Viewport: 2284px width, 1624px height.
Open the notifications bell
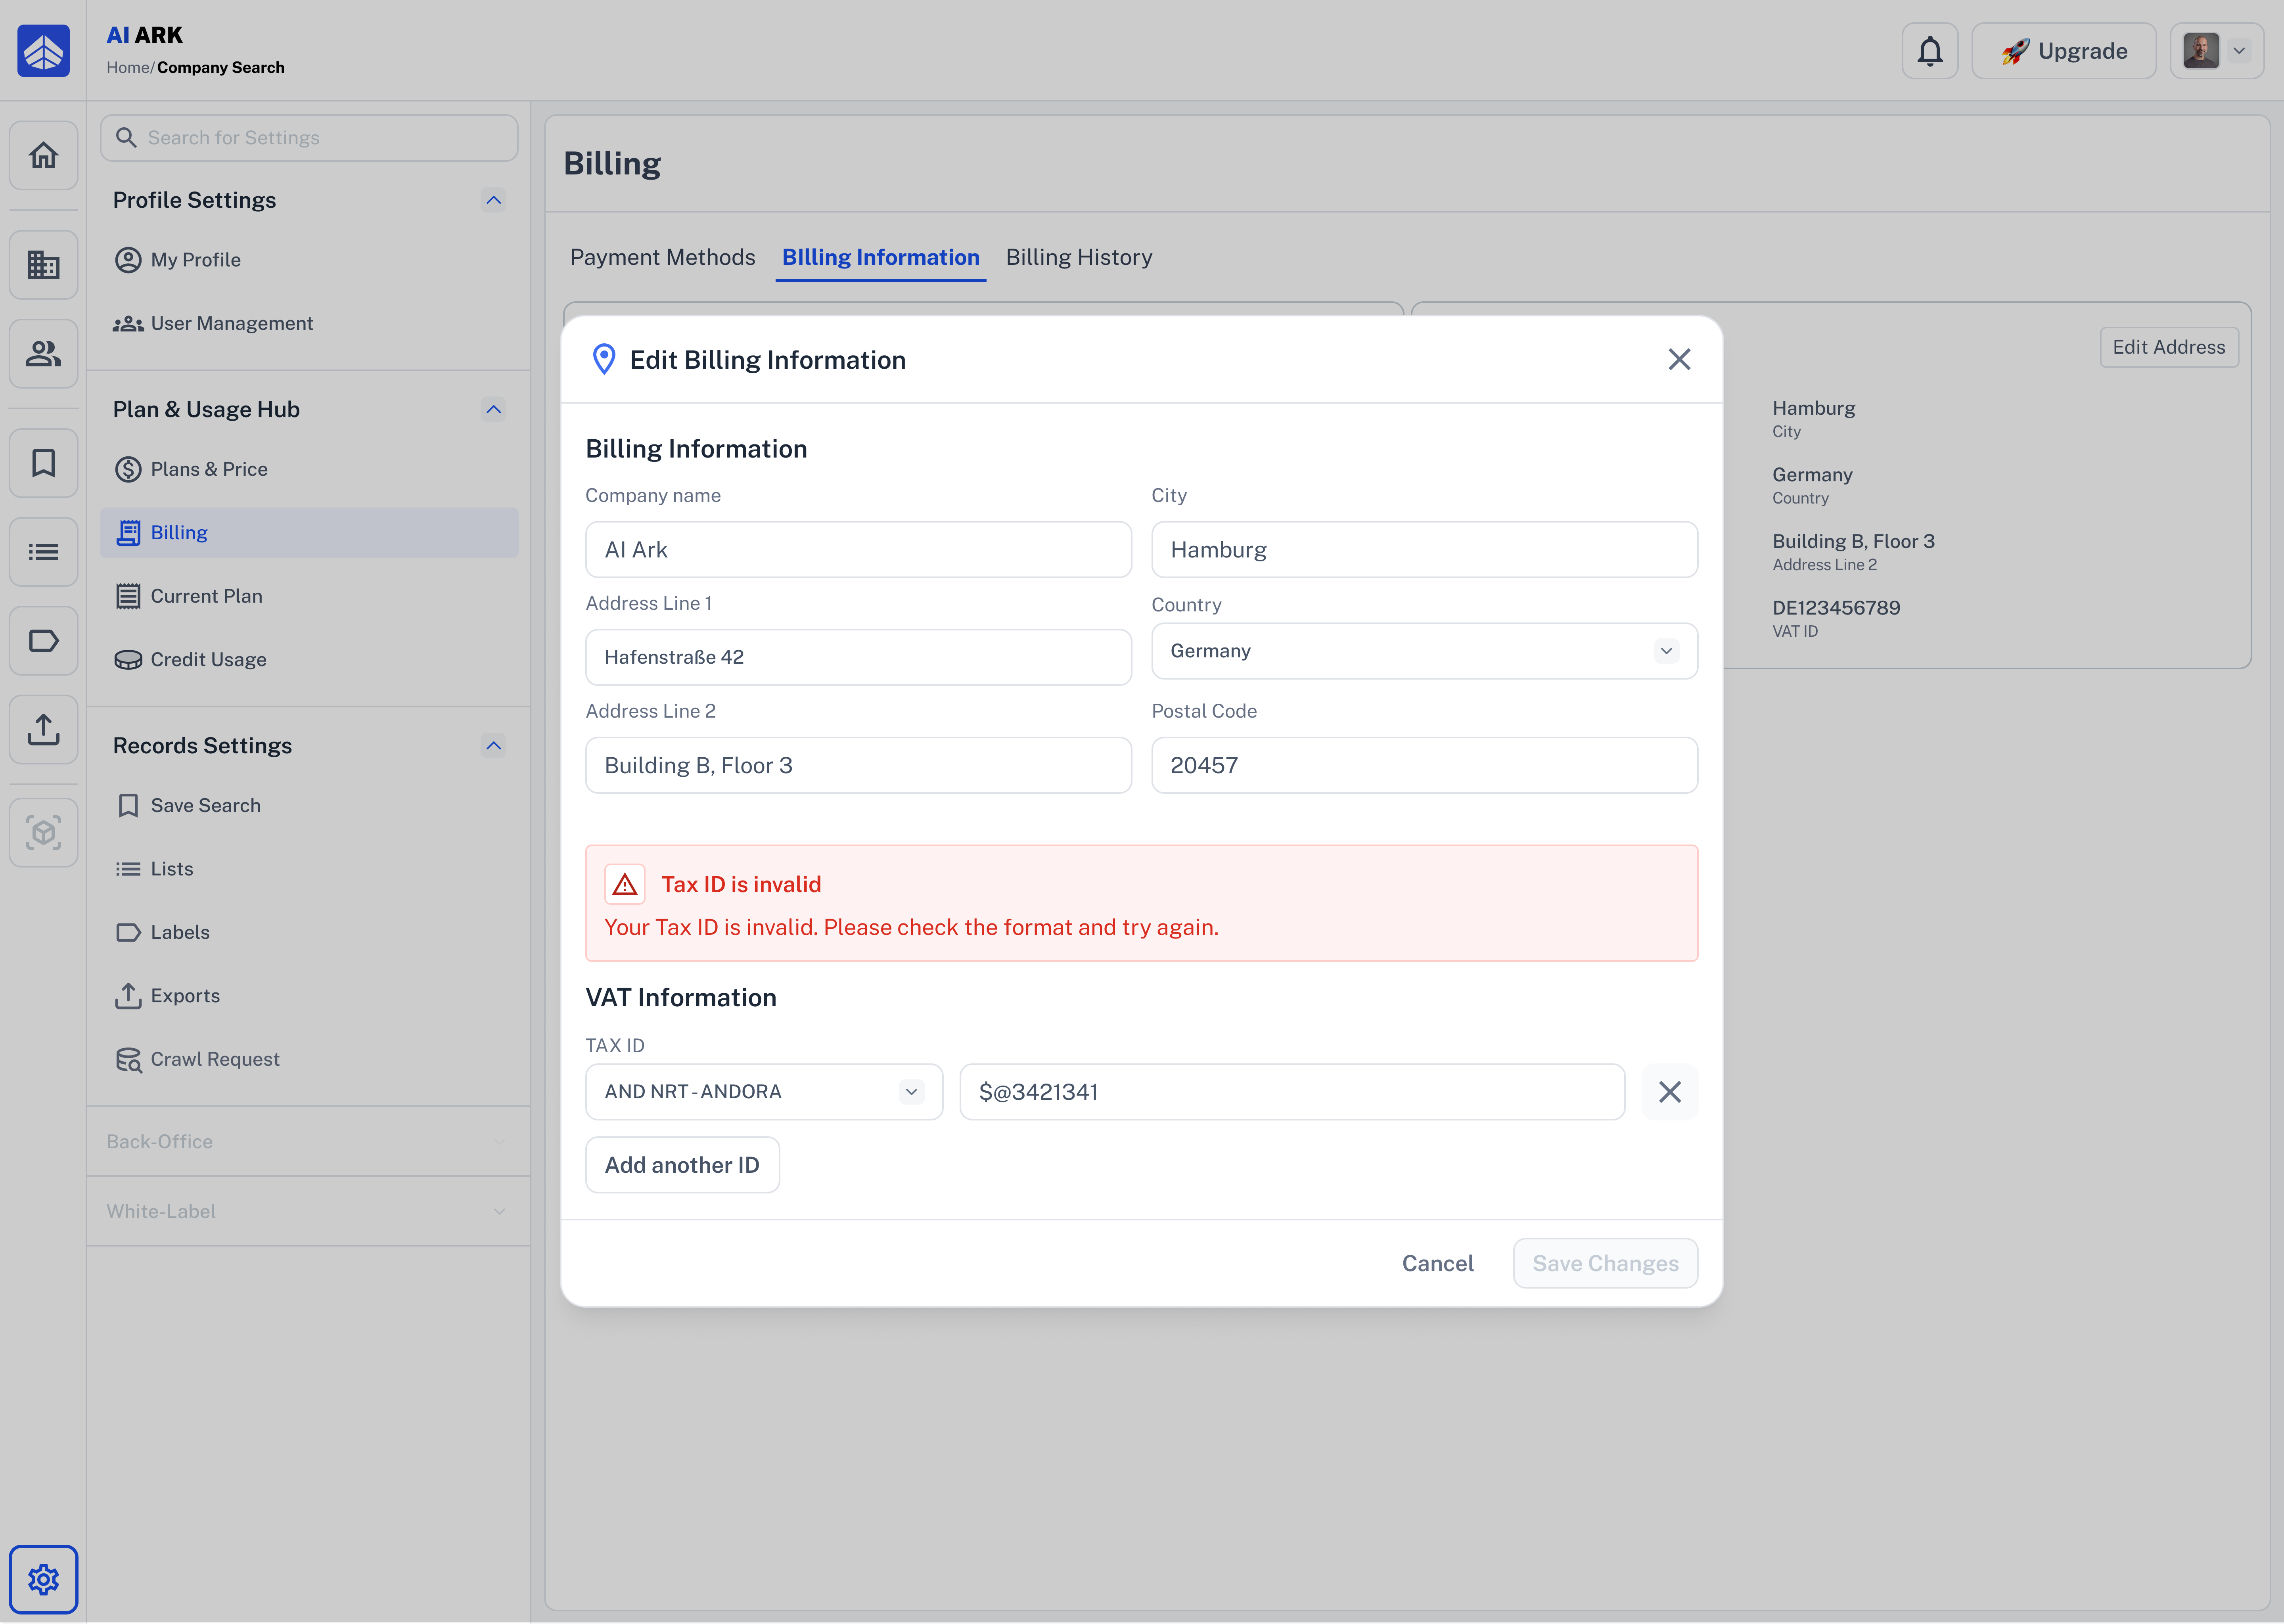coord(1930,51)
